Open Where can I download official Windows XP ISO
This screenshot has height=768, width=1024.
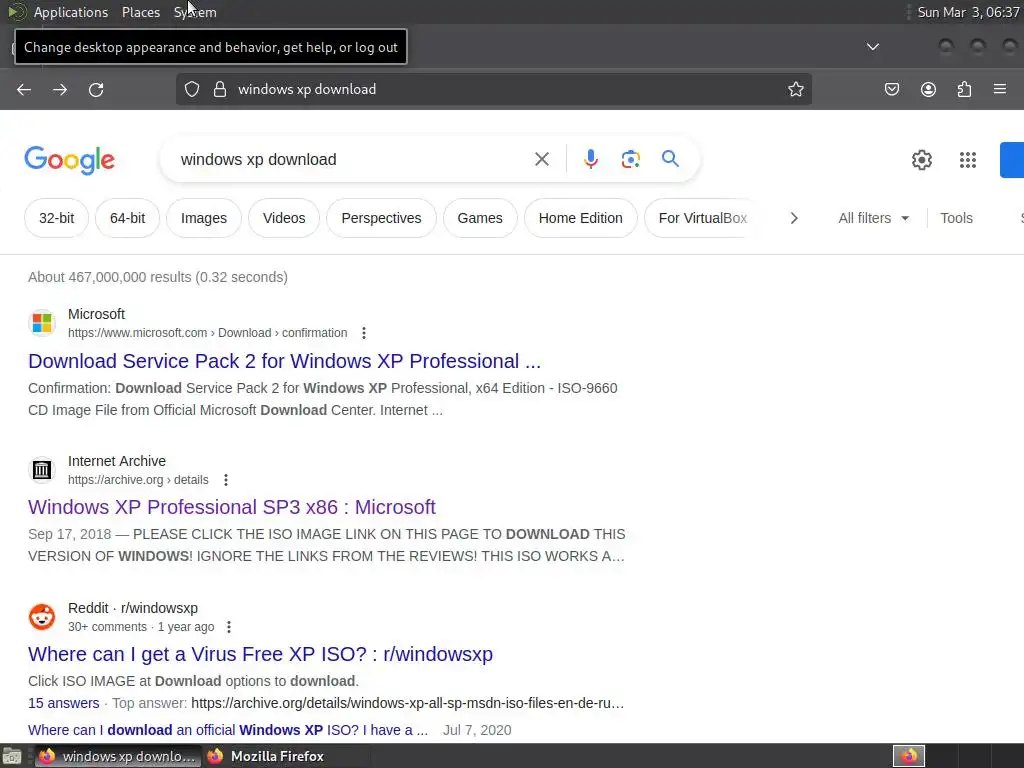point(228,730)
